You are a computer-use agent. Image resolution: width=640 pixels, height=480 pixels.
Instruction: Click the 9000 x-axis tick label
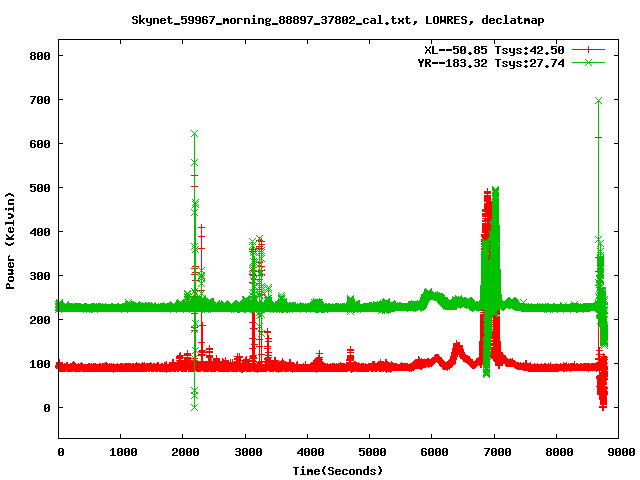[x=621, y=452]
